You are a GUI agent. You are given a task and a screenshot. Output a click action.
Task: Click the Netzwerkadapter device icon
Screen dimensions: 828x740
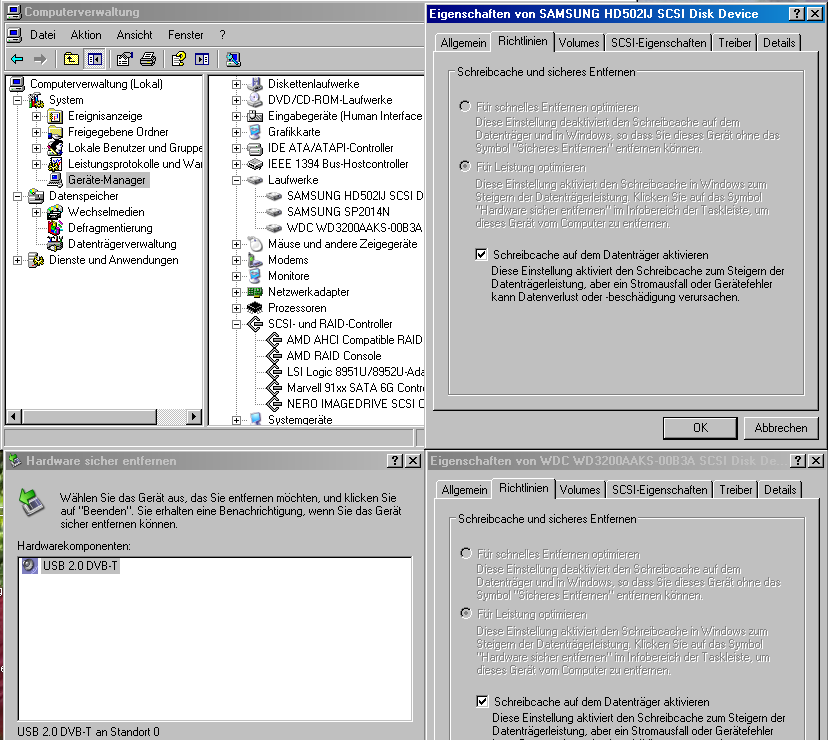(x=255, y=292)
